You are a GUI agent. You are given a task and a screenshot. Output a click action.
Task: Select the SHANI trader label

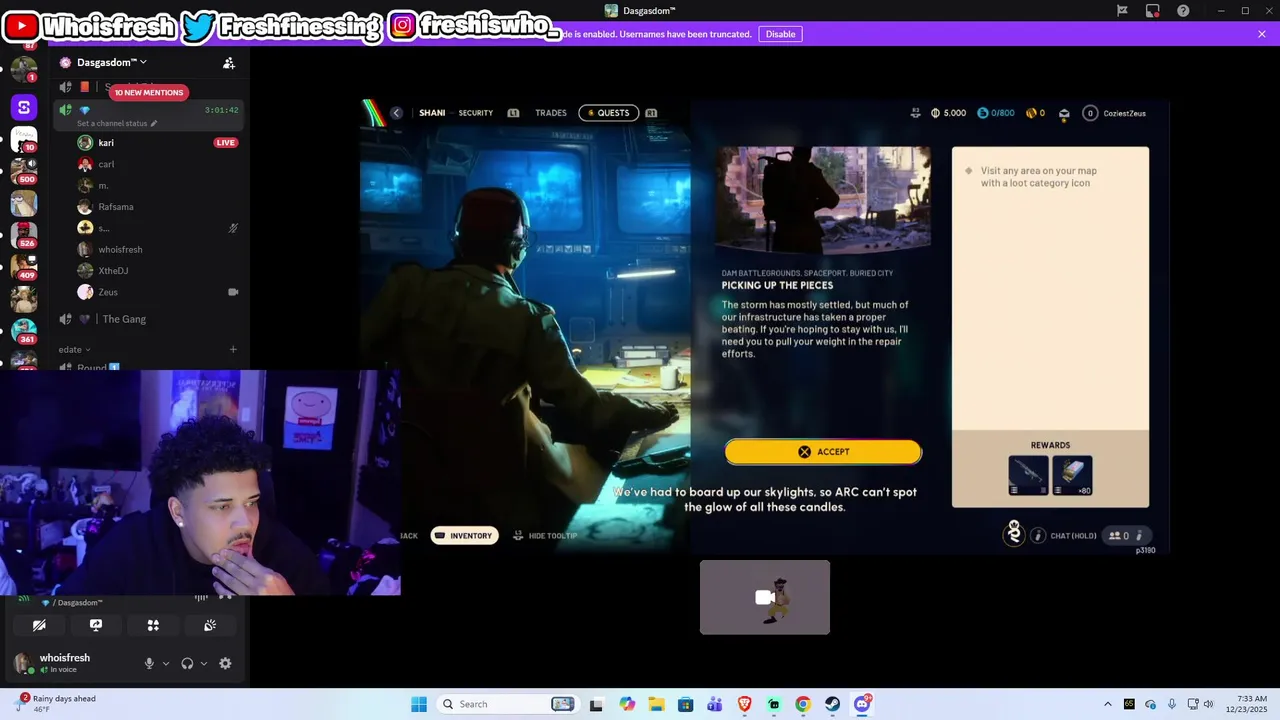[x=432, y=113]
